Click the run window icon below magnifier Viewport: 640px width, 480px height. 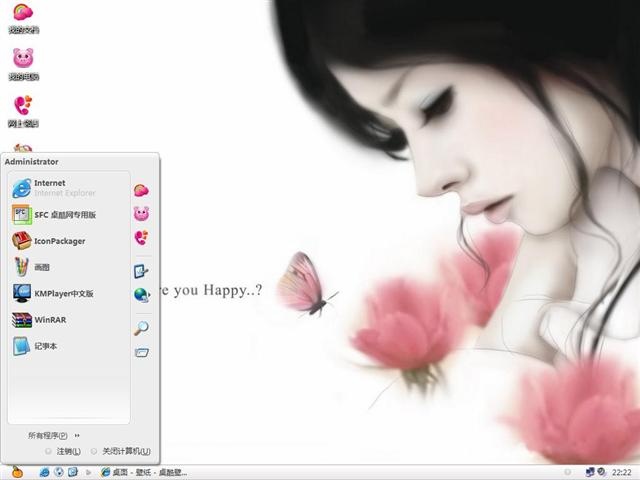pos(141,352)
